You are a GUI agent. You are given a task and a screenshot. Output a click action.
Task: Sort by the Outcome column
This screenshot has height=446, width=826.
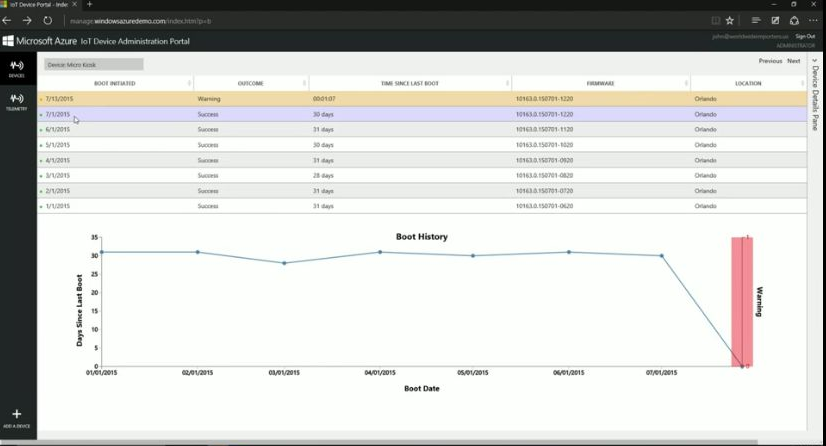click(251, 83)
